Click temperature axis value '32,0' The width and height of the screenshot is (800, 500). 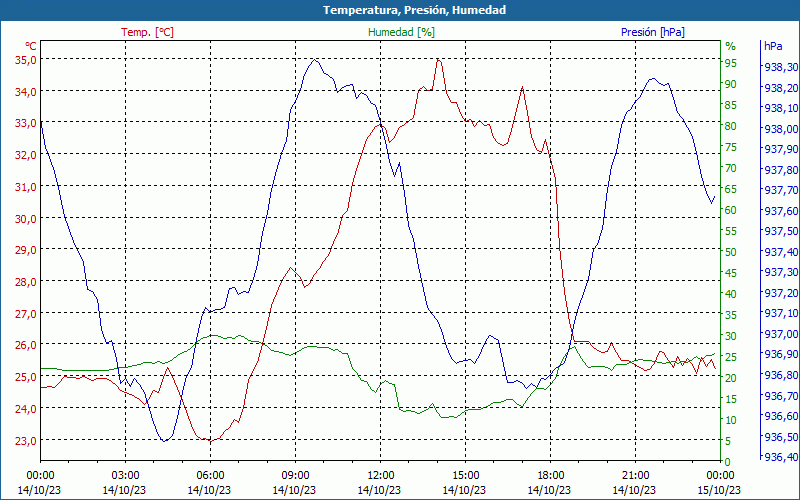(26, 155)
